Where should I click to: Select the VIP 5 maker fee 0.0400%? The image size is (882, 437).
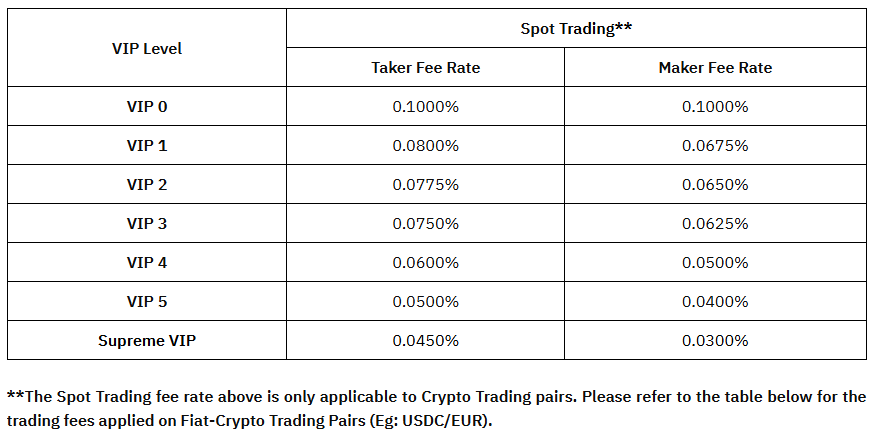pos(715,302)
